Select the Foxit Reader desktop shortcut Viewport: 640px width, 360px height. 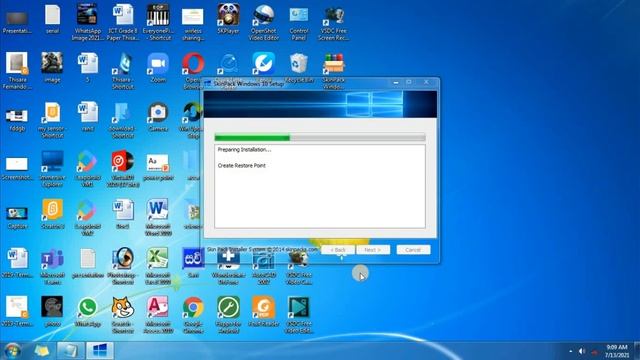[x=264, y=312]
